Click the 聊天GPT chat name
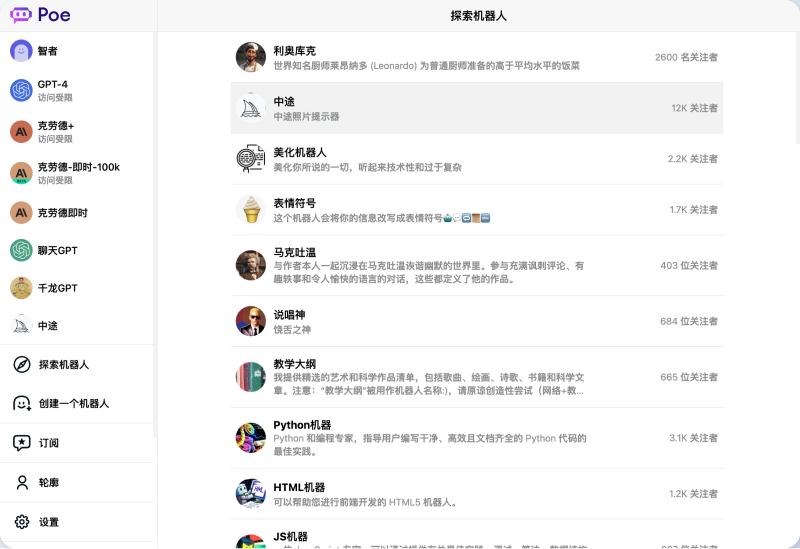 tap(58, 251)
